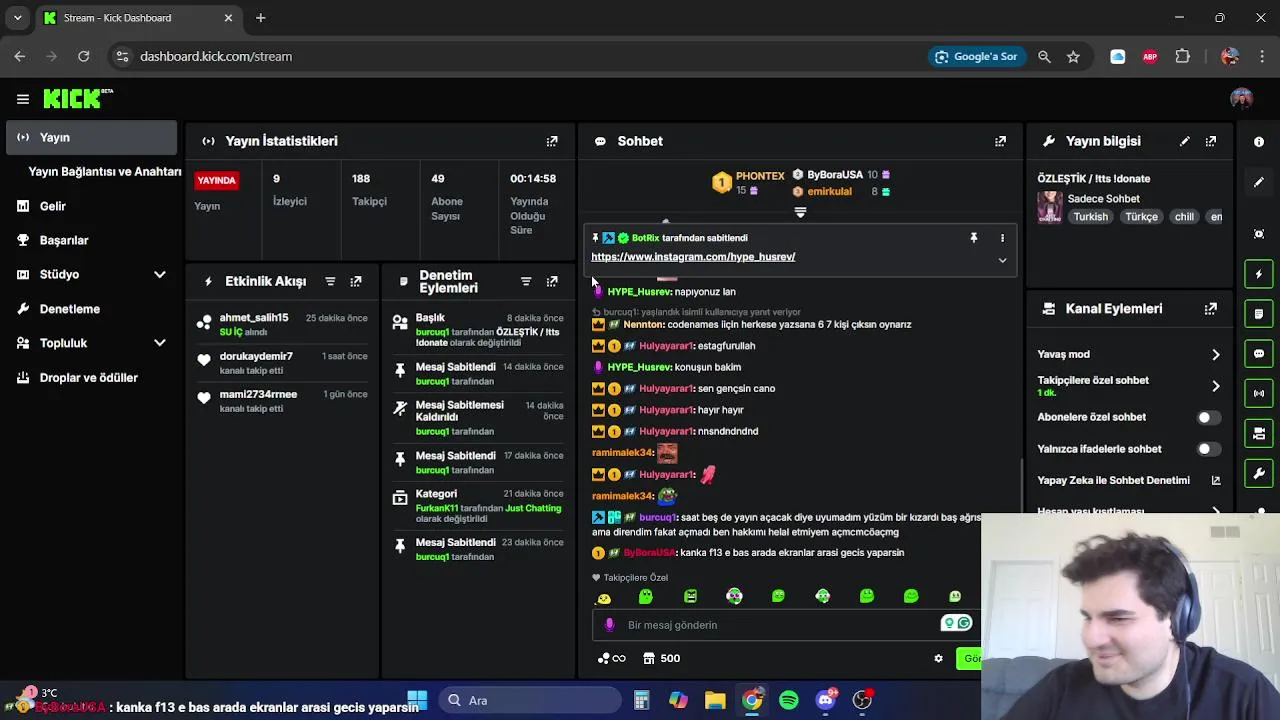Screen dimensions: 1280x720
Task: Toggle the broadcast signal widget in right sidebar
Action: coord(1259,394)
